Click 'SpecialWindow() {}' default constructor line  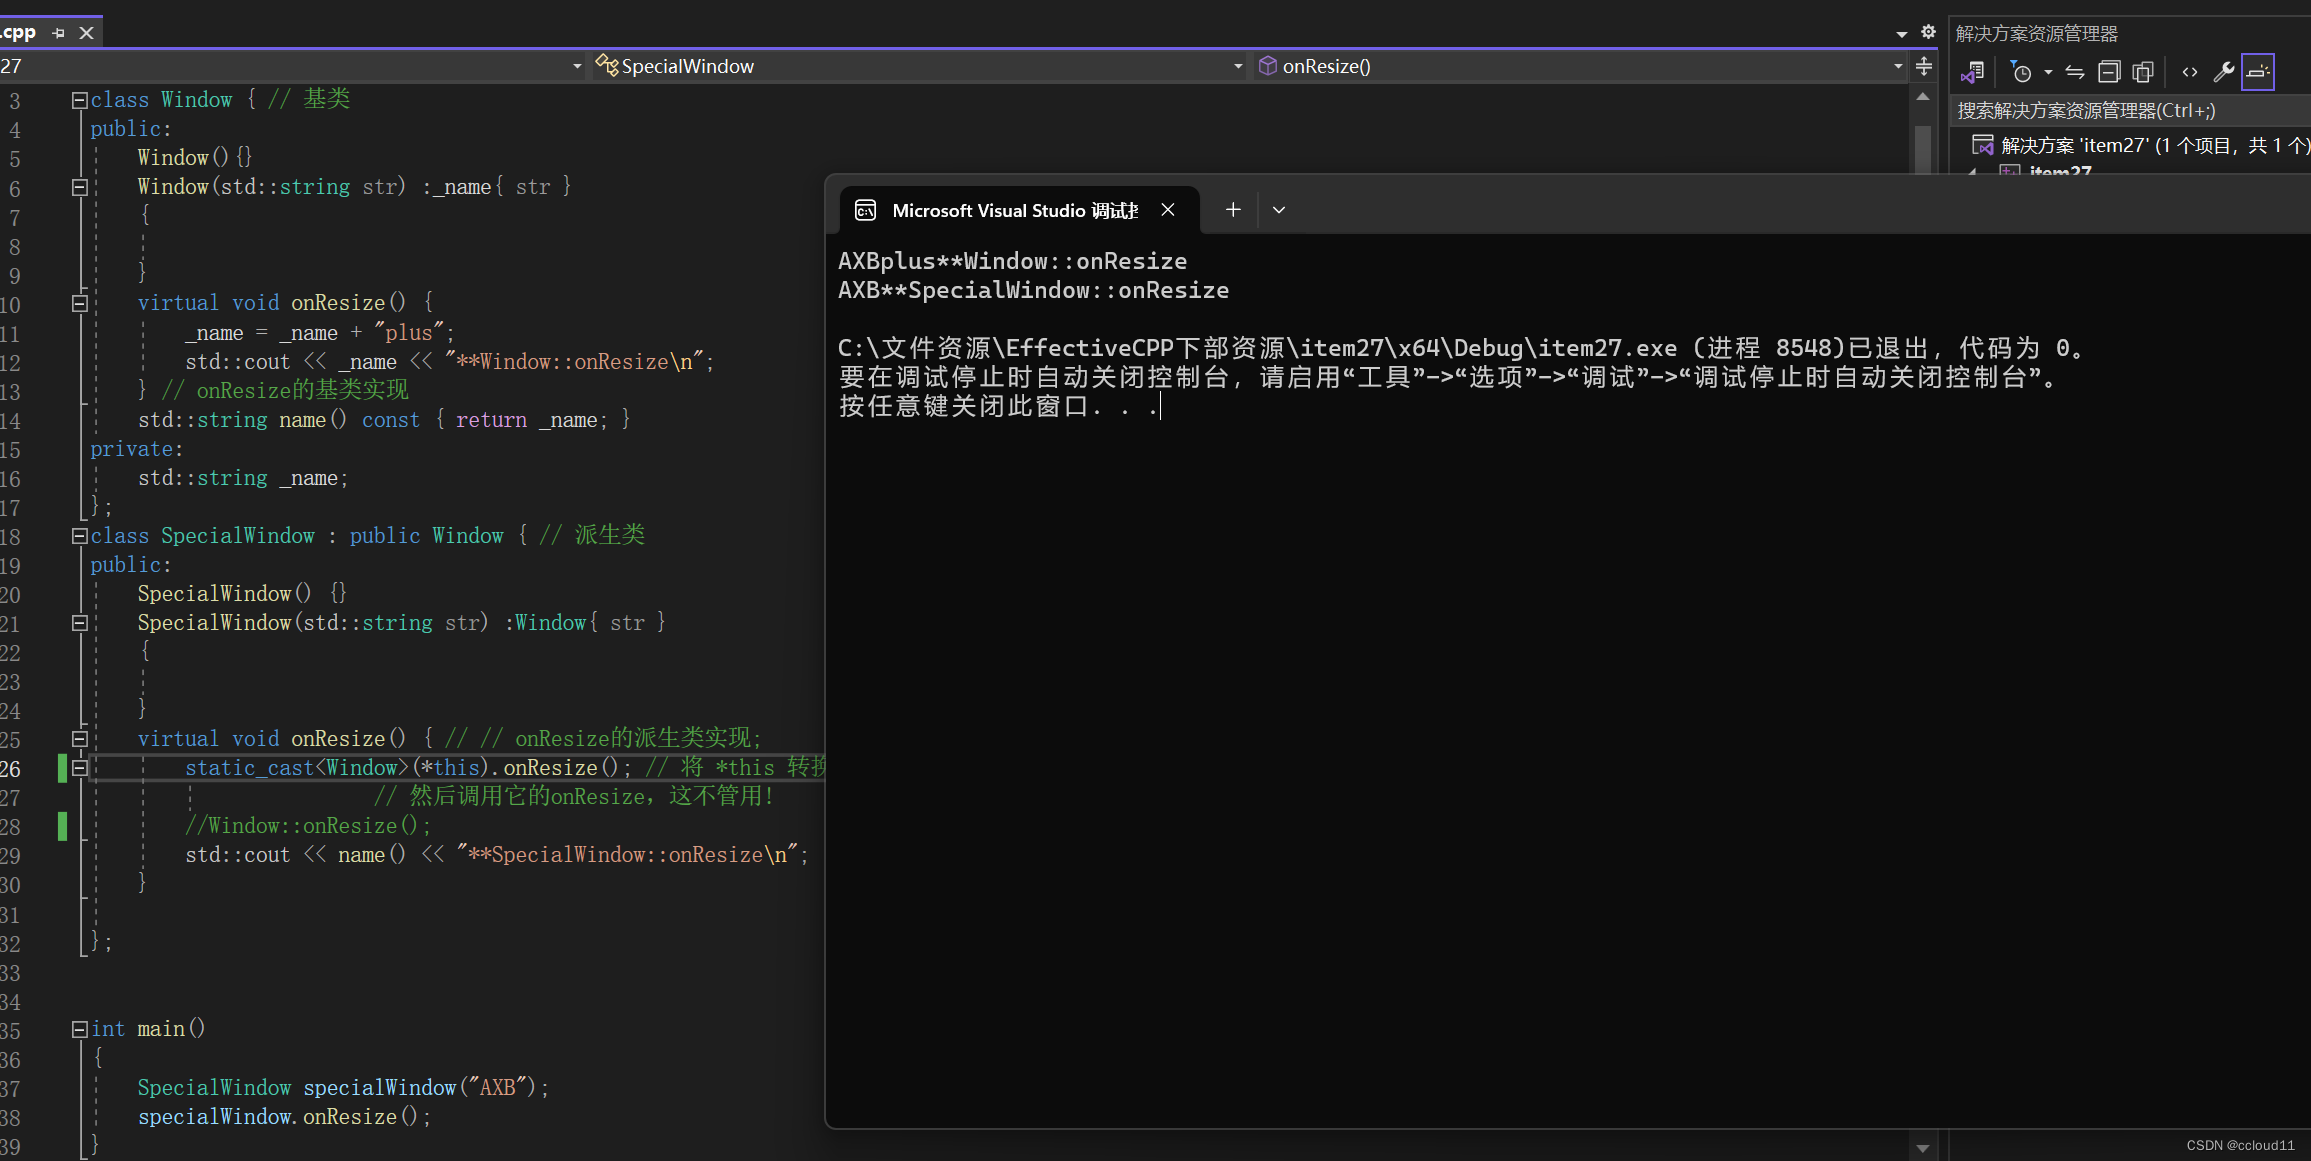(242, 594)
